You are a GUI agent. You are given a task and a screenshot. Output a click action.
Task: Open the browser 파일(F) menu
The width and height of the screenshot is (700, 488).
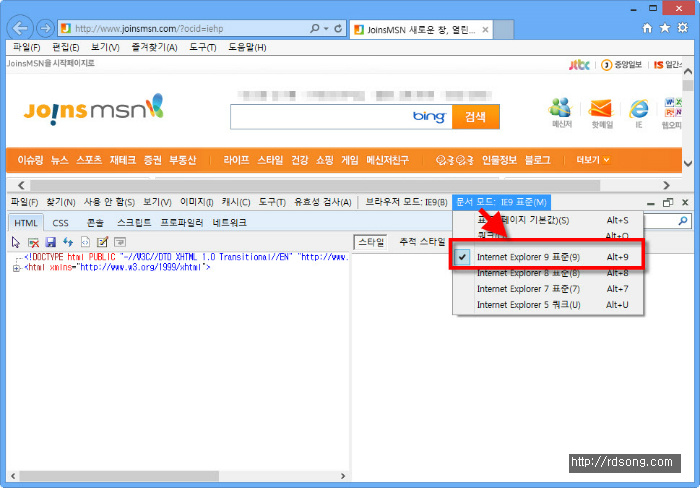click(x=26, y=47)
